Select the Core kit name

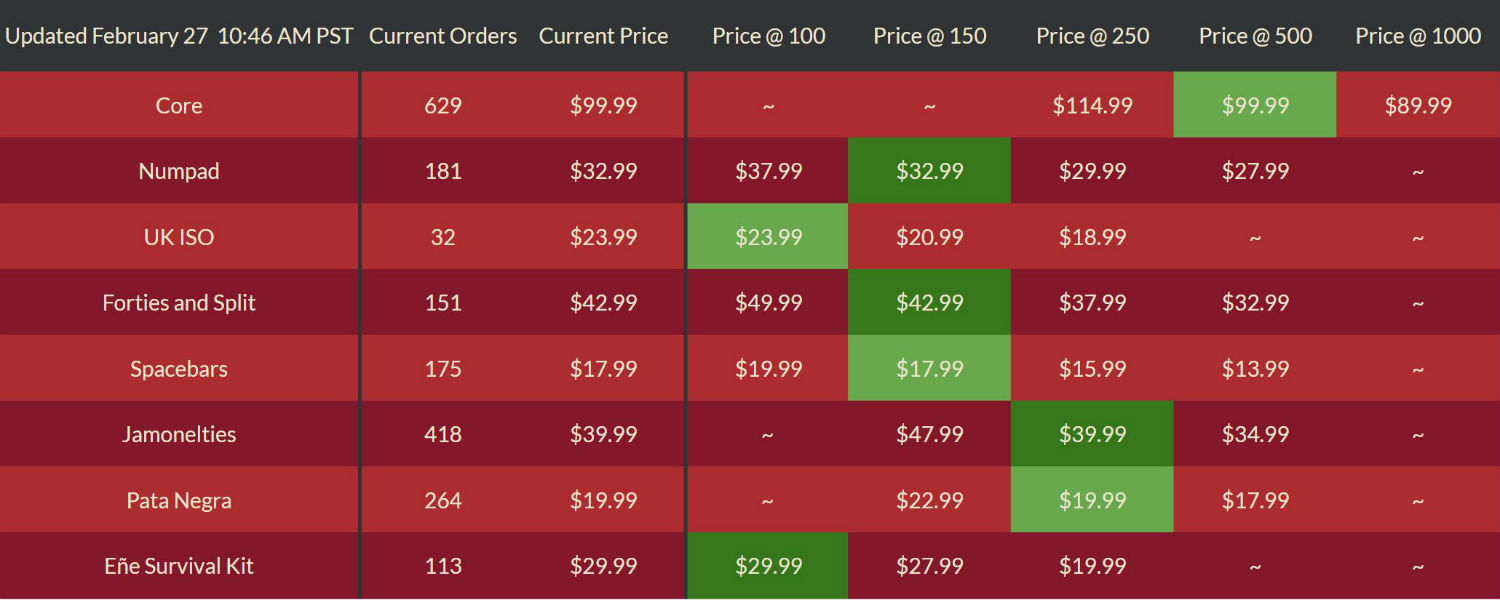coord(179,105)
